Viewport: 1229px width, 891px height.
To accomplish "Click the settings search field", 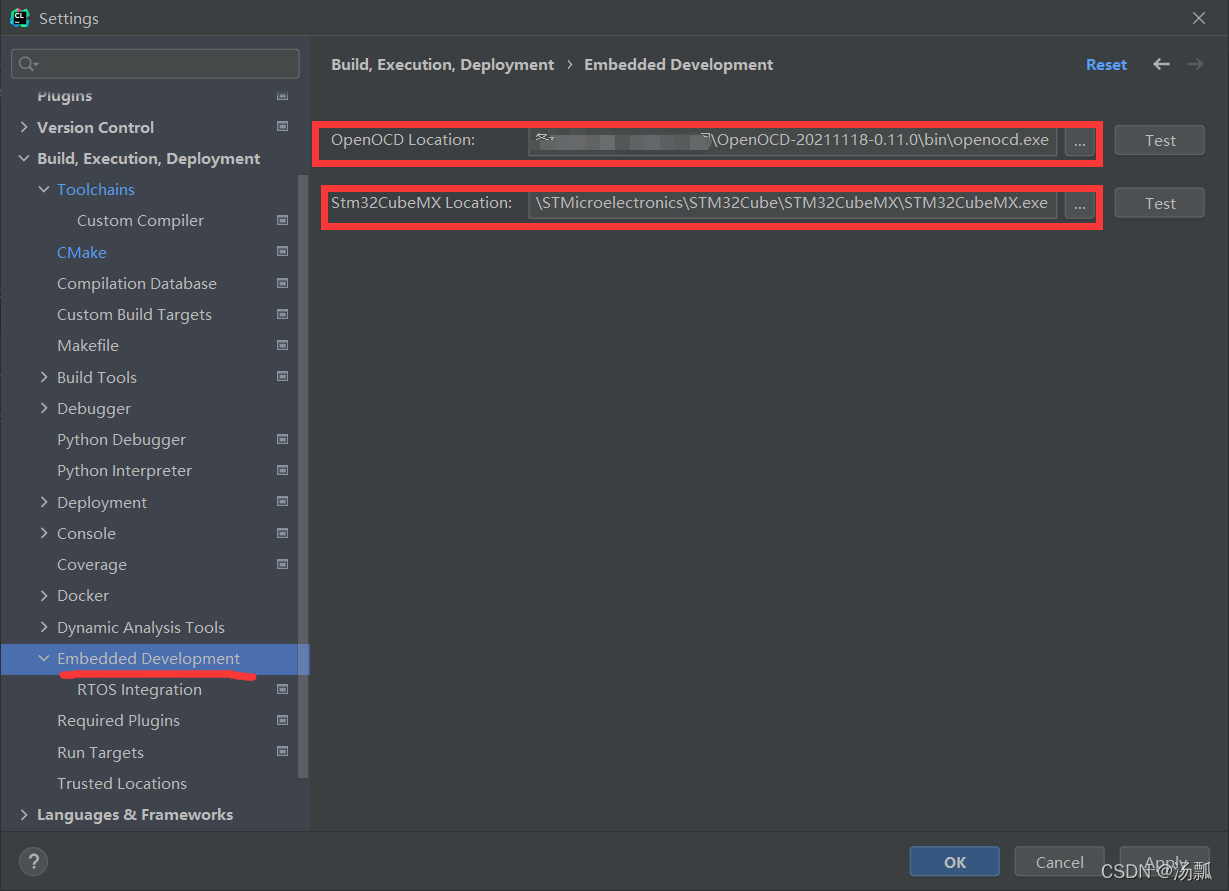I will (x=156, y=64).
